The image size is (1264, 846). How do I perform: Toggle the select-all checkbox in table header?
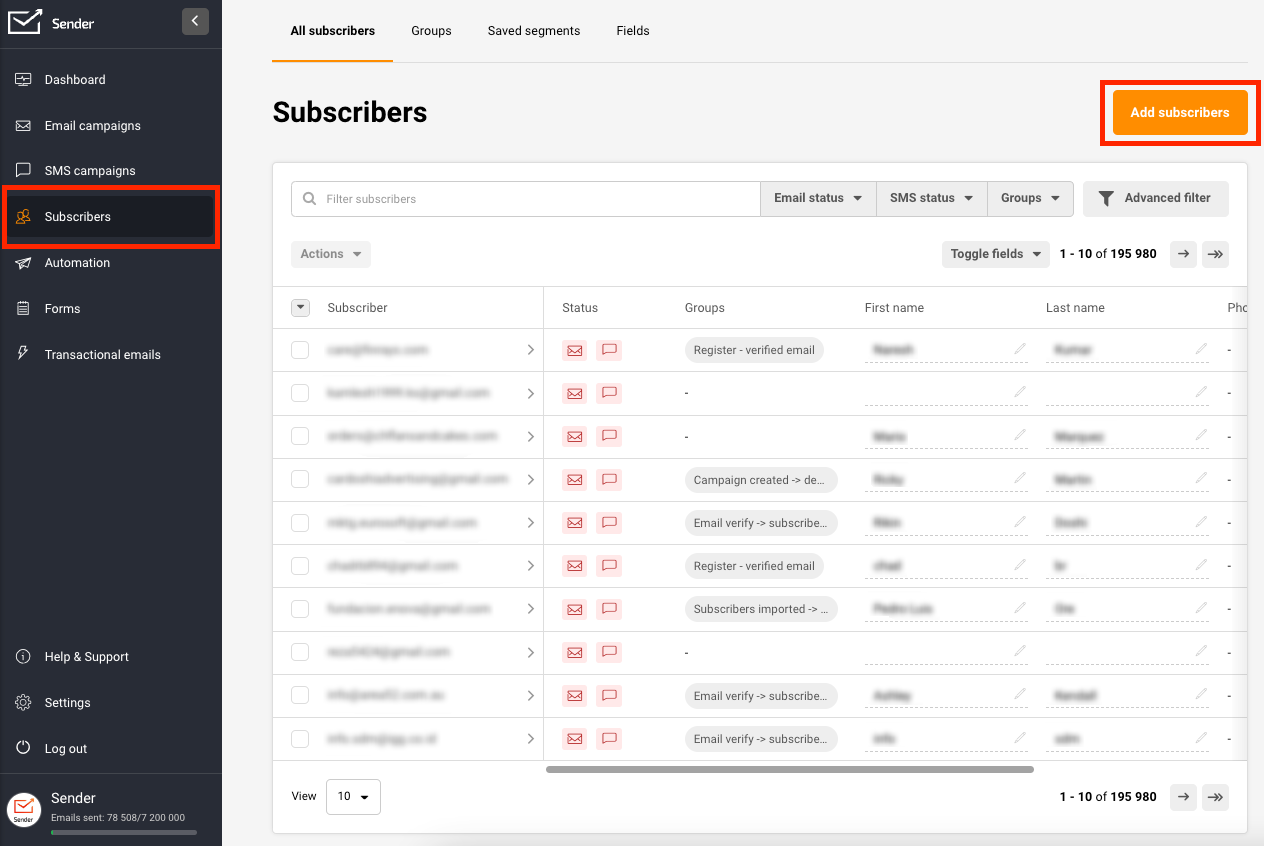pyautogui.click(x=300, y=308)
